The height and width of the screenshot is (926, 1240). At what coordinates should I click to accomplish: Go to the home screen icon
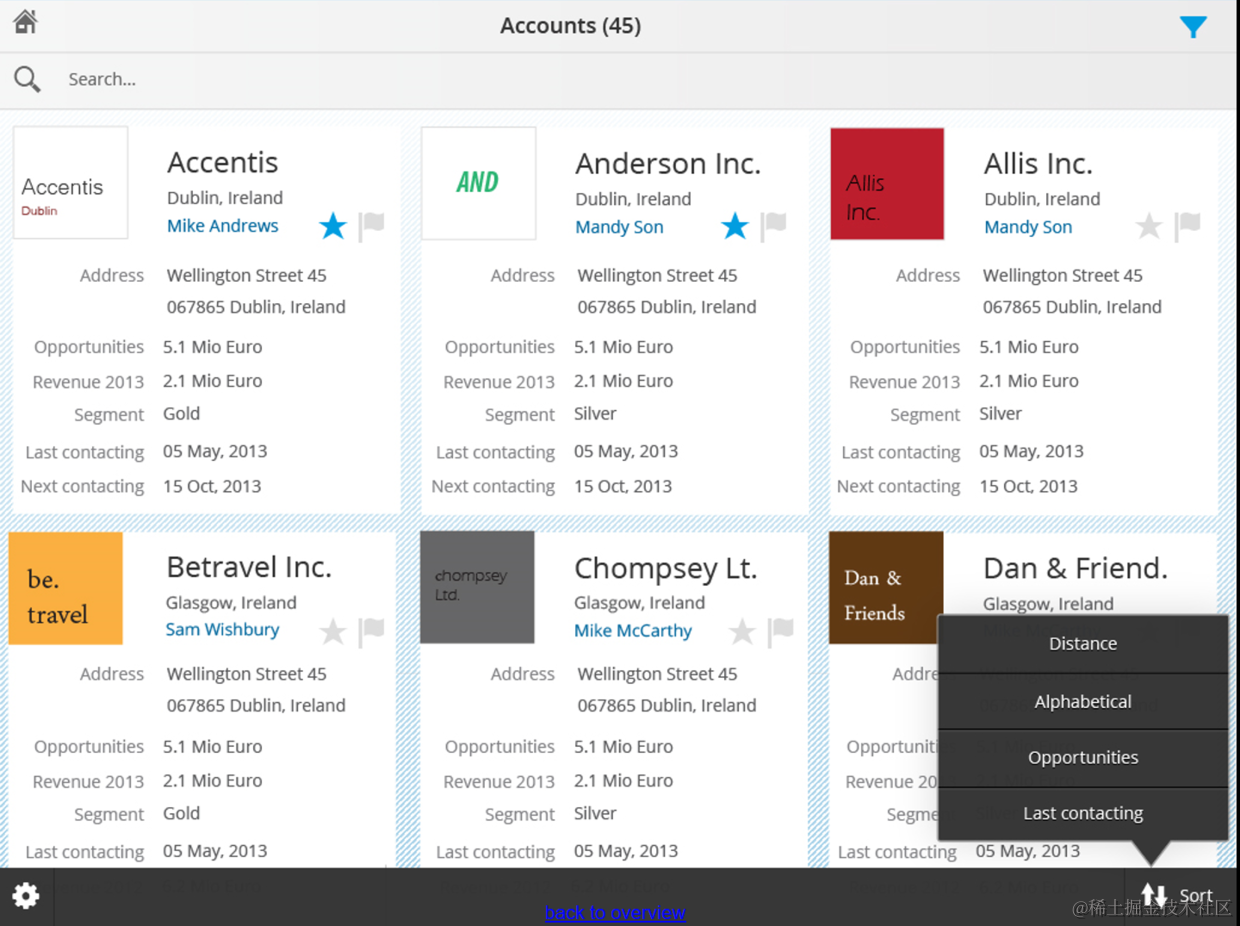click(x=25, y=22)
